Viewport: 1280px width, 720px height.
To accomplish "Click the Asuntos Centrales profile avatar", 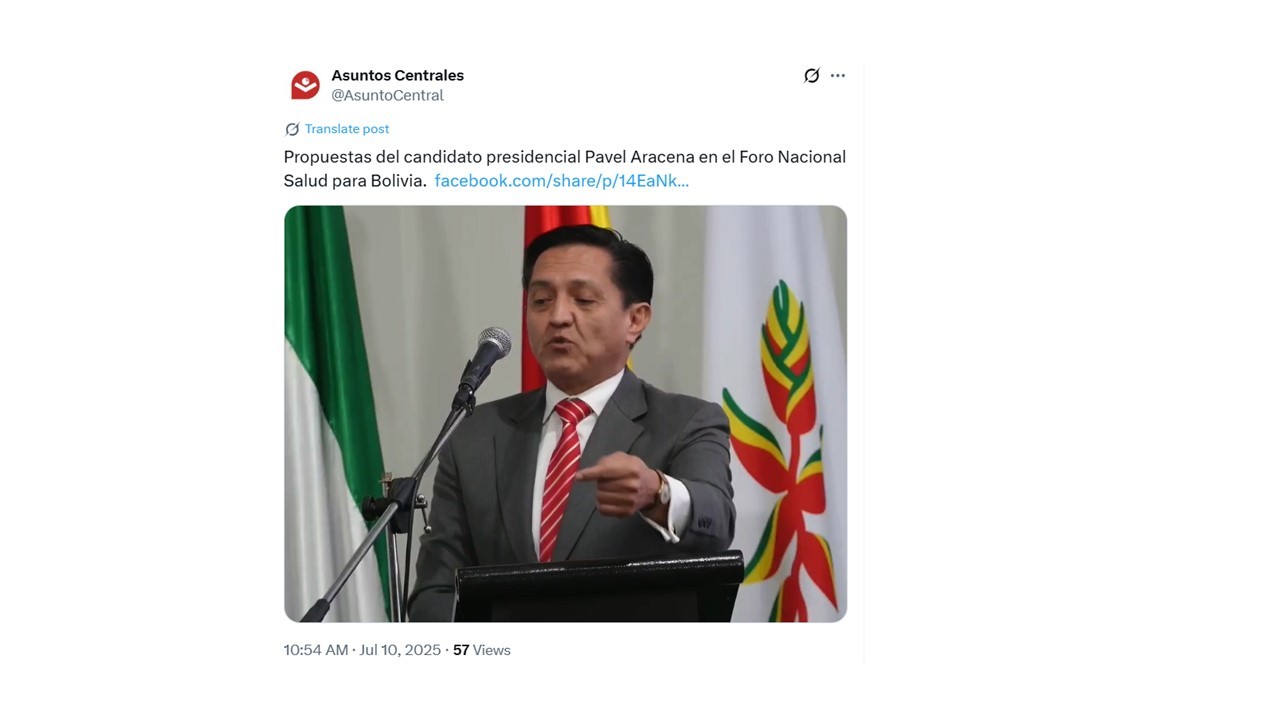I will click(305, 85).
